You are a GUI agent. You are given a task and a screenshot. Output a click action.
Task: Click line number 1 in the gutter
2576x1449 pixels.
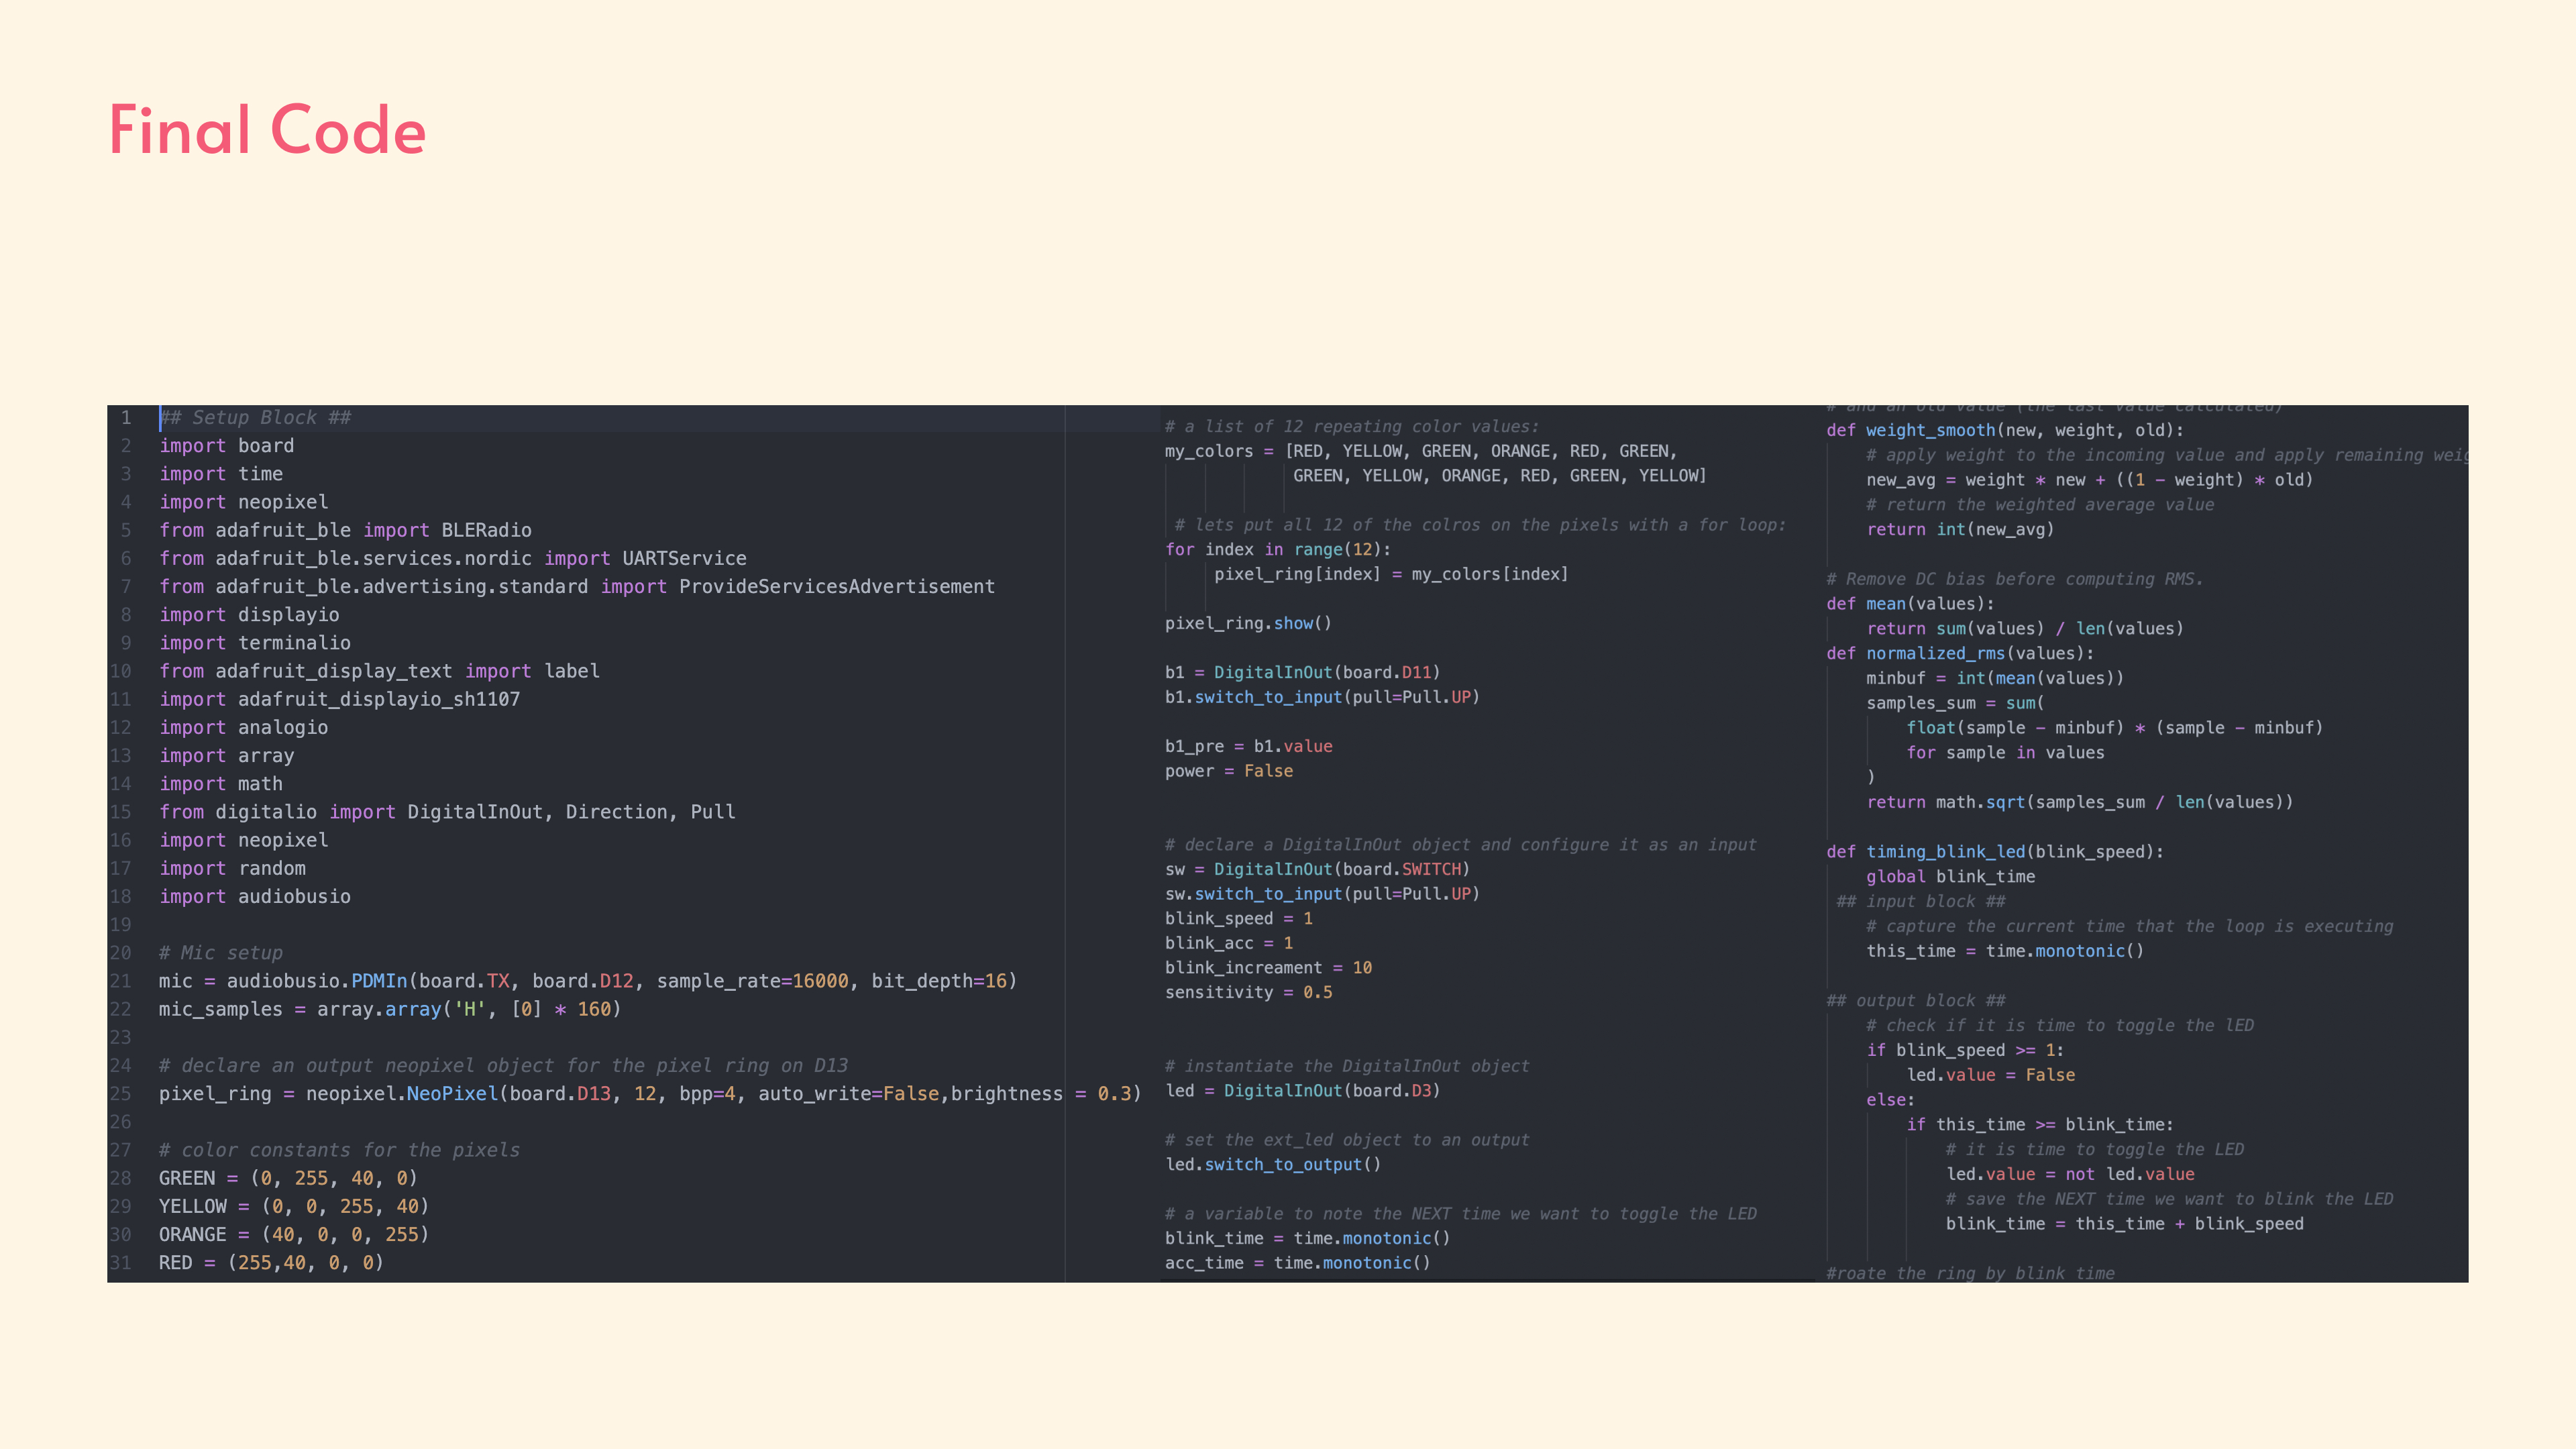pyautogui.click(x=126, y=417)
